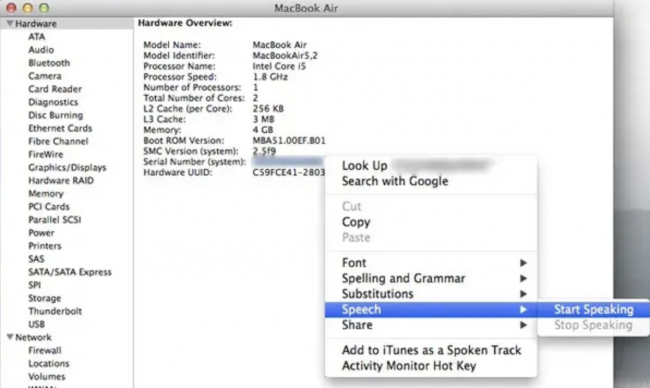The image size is (650, 388).
Task: Select SATA/SATA Express in the sidebar
Action: point(70,272)
